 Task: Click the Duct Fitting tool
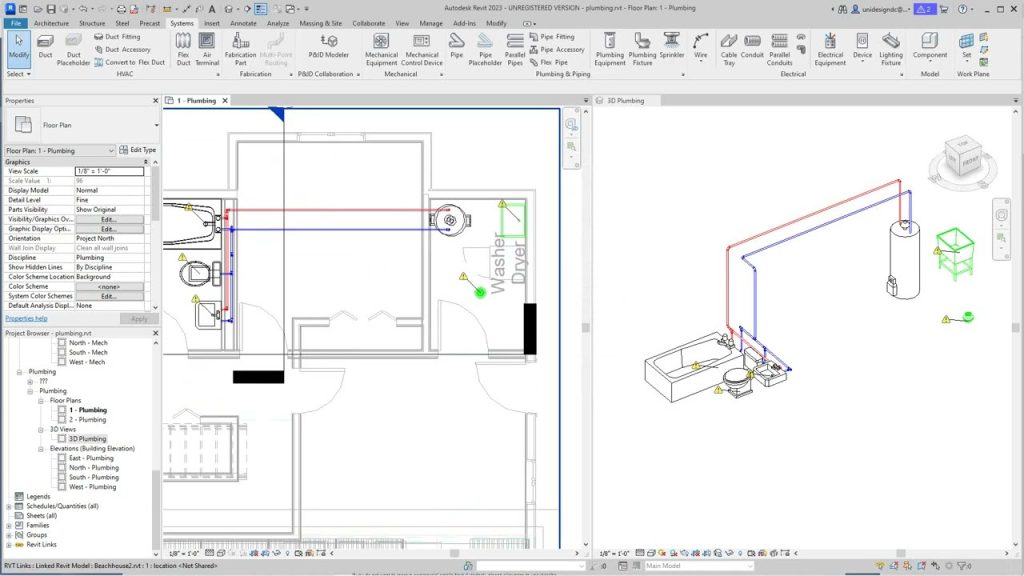(117, 37)
